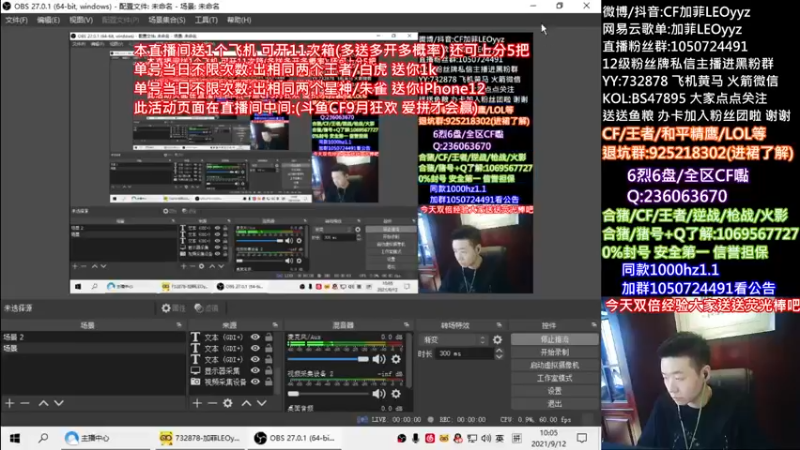Open the 视图(V) menu
The width and height of the screenshot is (800, 450).
click(x=81, y=20)
